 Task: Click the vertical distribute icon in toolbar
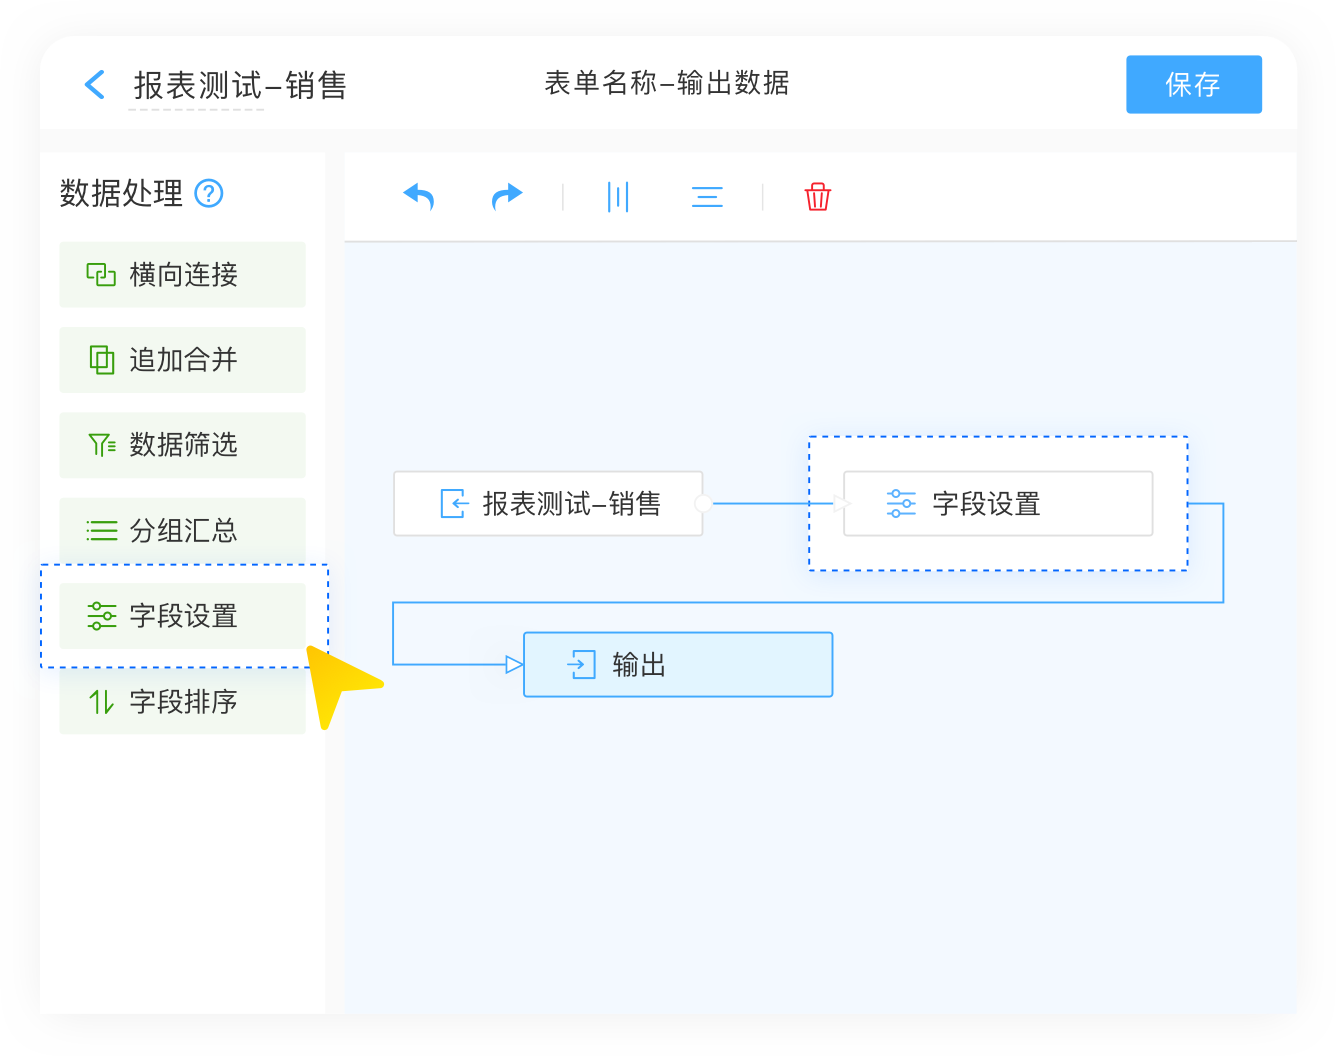tap(618, 196)
